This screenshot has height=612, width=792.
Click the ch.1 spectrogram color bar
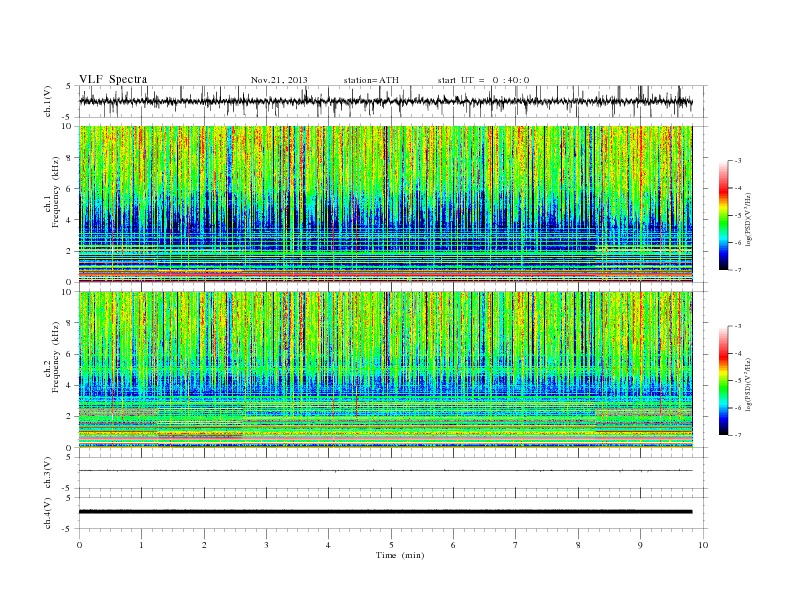coord(723,216)
